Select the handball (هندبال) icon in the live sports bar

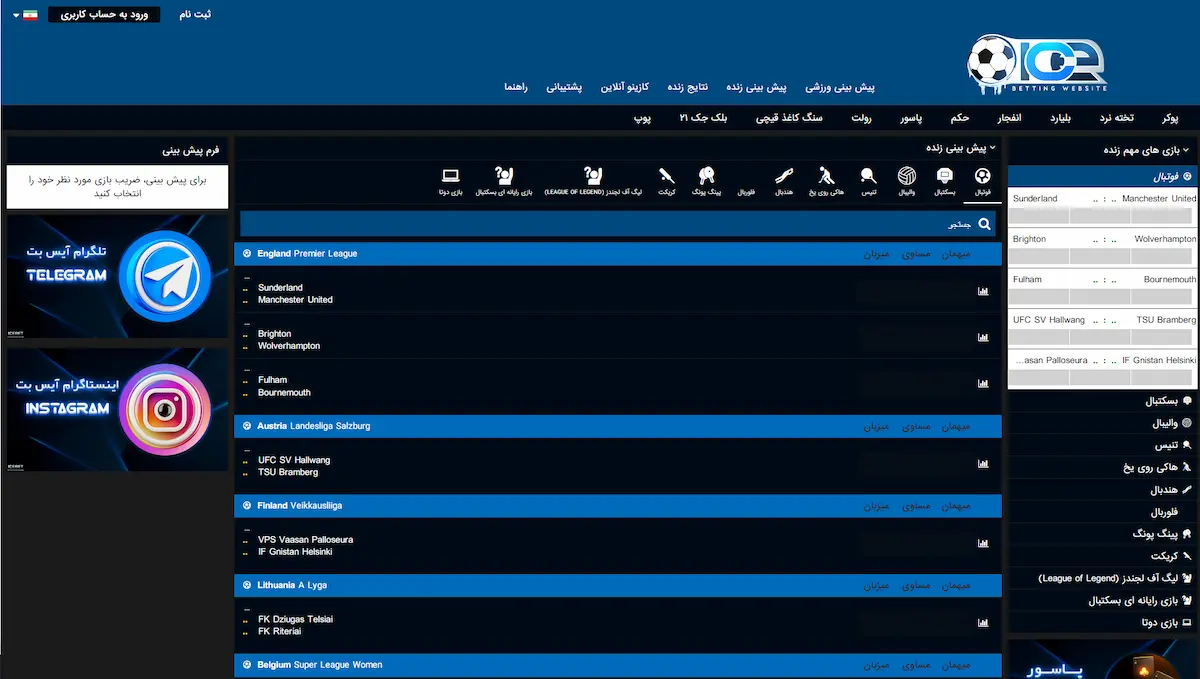click(786, 176)
